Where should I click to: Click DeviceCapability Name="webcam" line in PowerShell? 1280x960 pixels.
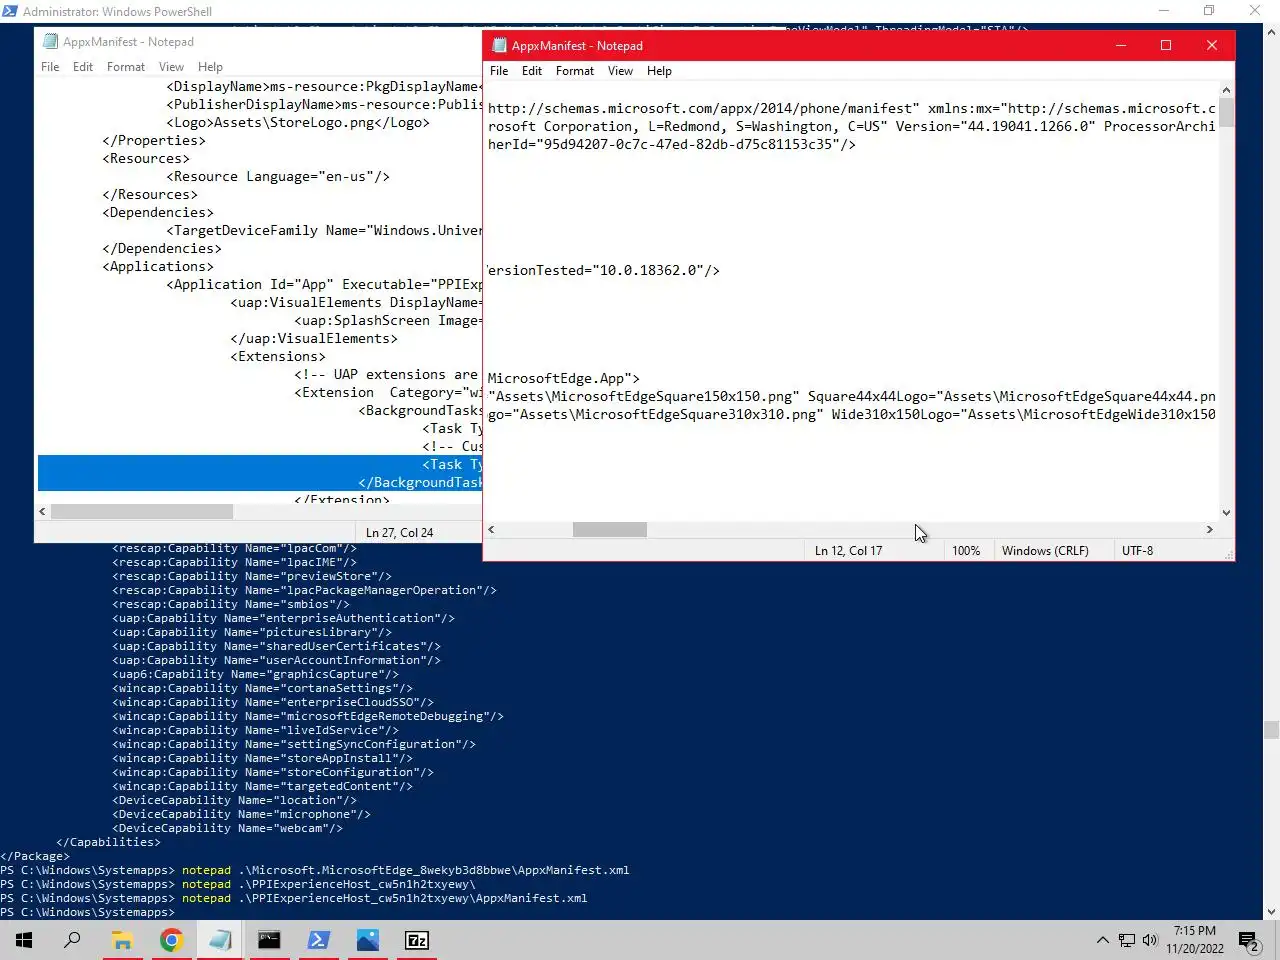(227, 828)
